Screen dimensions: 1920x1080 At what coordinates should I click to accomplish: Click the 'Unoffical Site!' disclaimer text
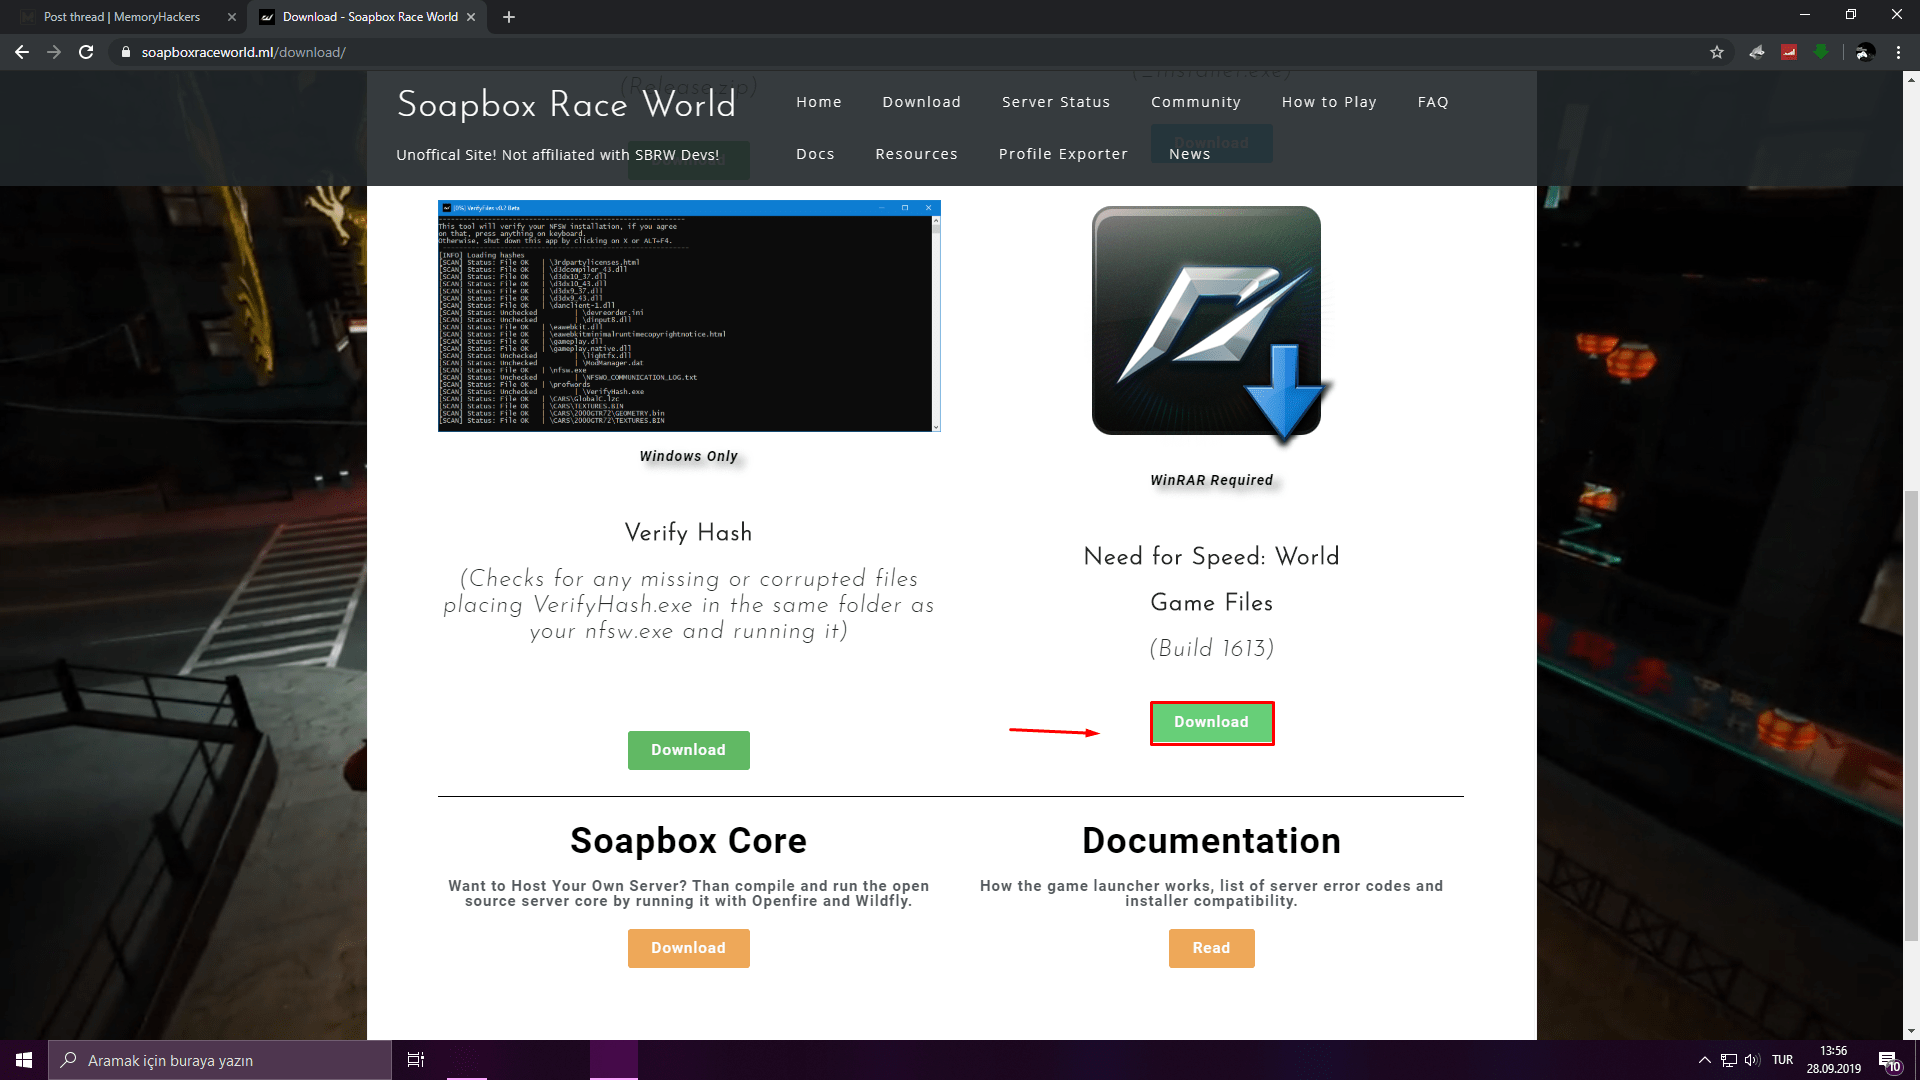click(x=558, y=155)
